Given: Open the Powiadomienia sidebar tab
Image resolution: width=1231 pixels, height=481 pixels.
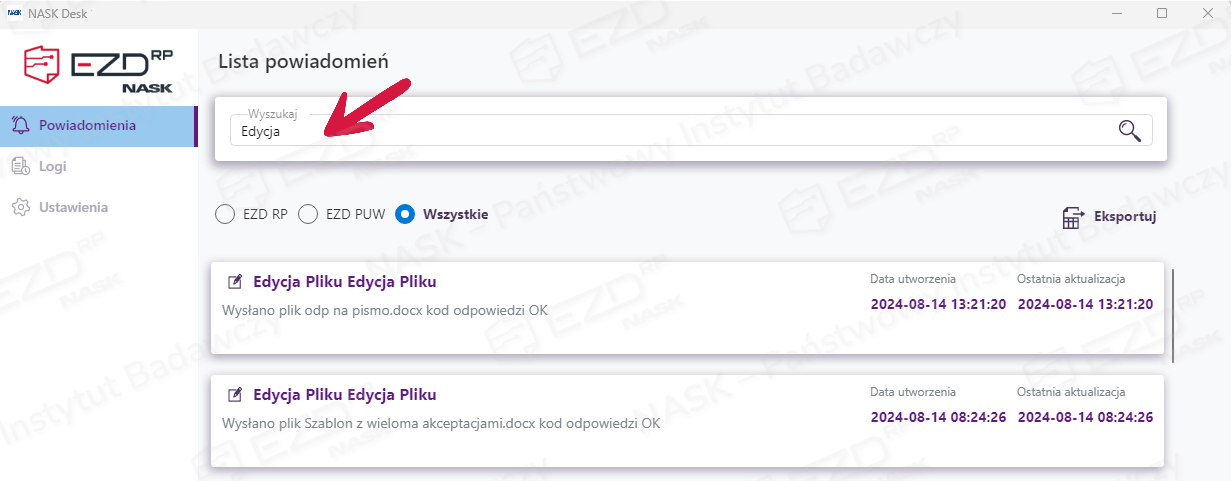Looking at the screenshot, I should click(x=87, y=125).
